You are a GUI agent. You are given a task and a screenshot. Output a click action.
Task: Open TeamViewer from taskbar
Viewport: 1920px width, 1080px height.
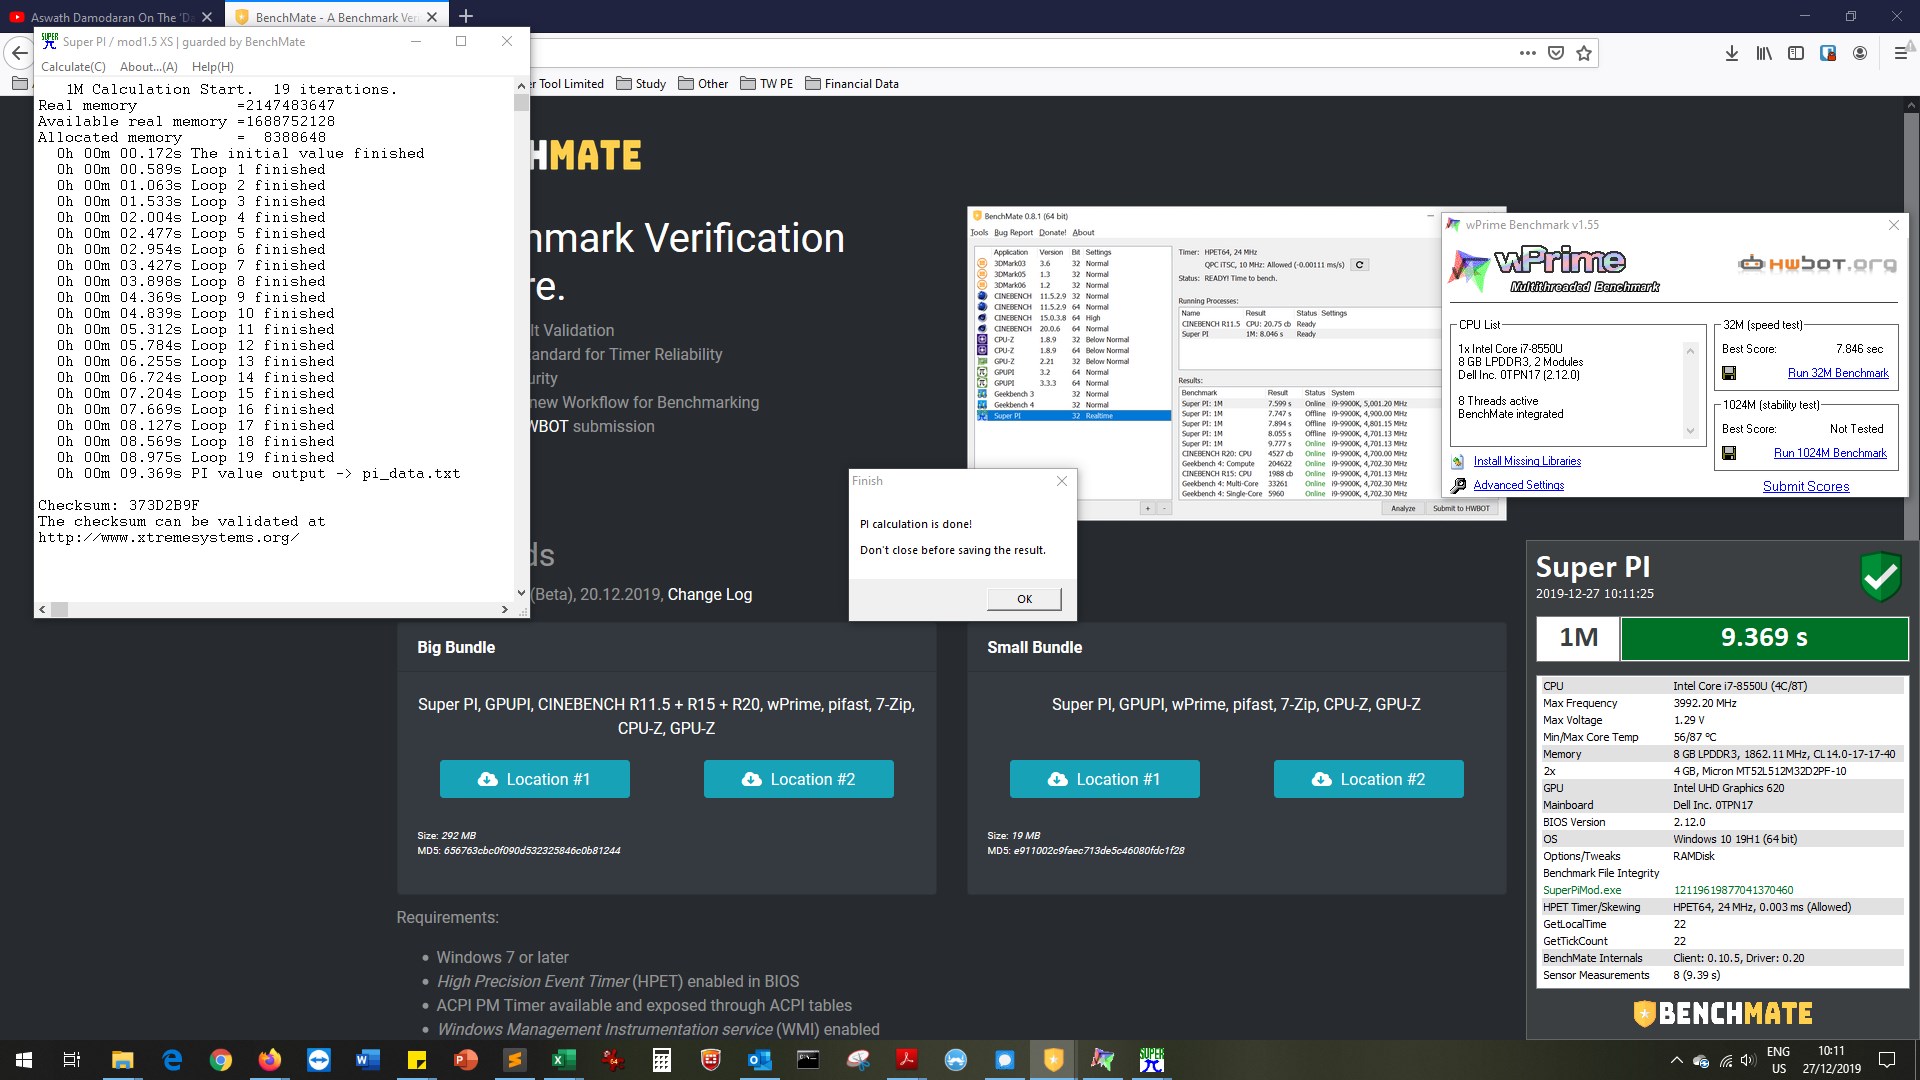click(319, 1060)
